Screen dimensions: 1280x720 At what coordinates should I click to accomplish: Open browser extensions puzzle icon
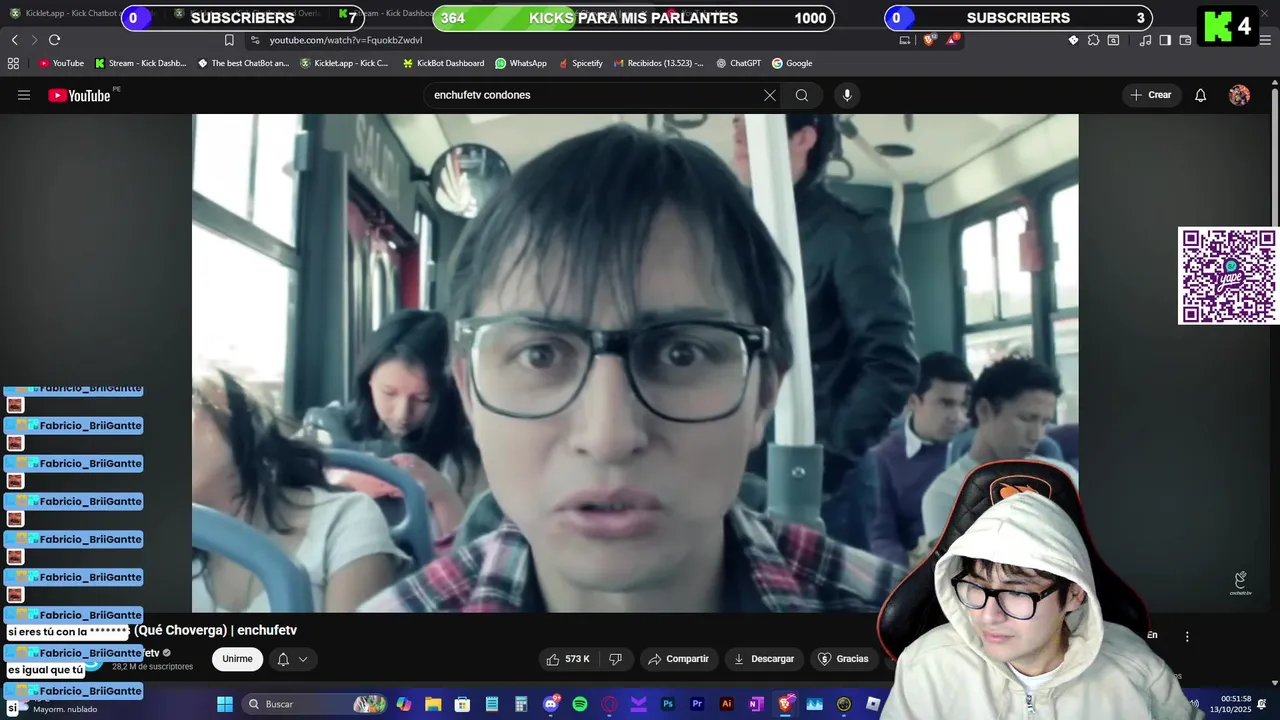[x=1094, y=40]
